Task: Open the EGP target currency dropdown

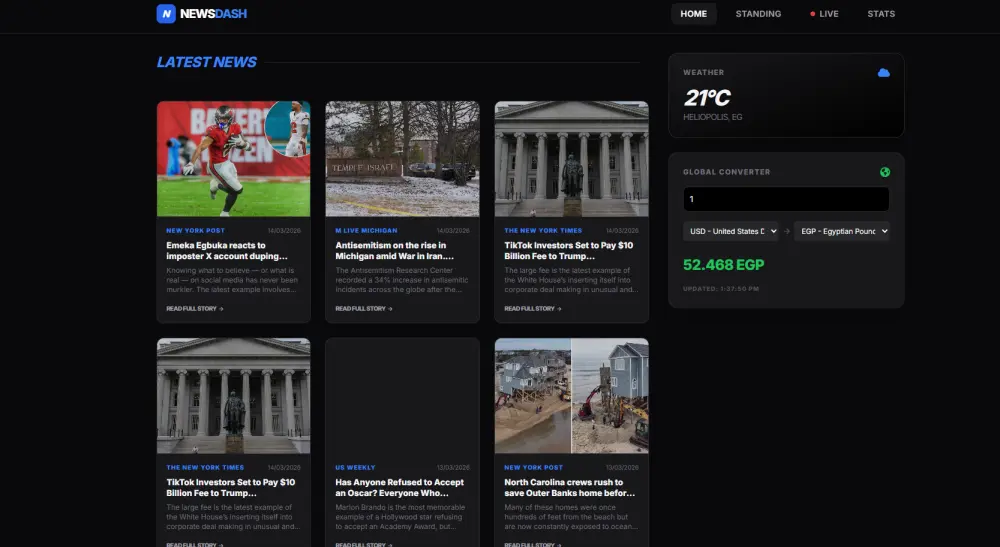Action: 841,231
